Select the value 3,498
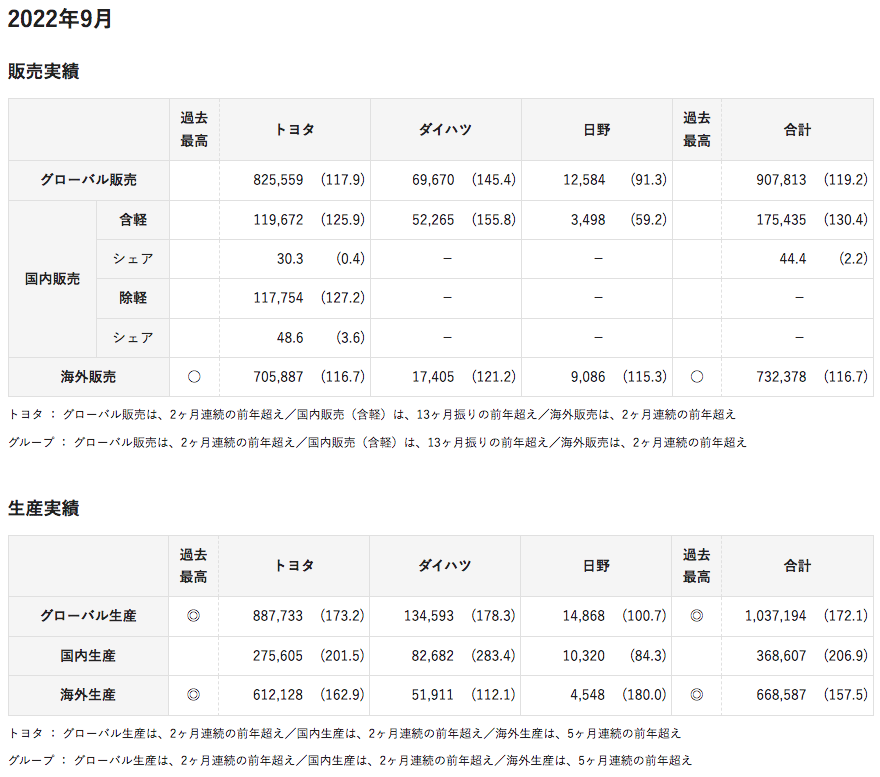Image resolution: width=880 pixels, height=777 pixels. pos(588,220)
